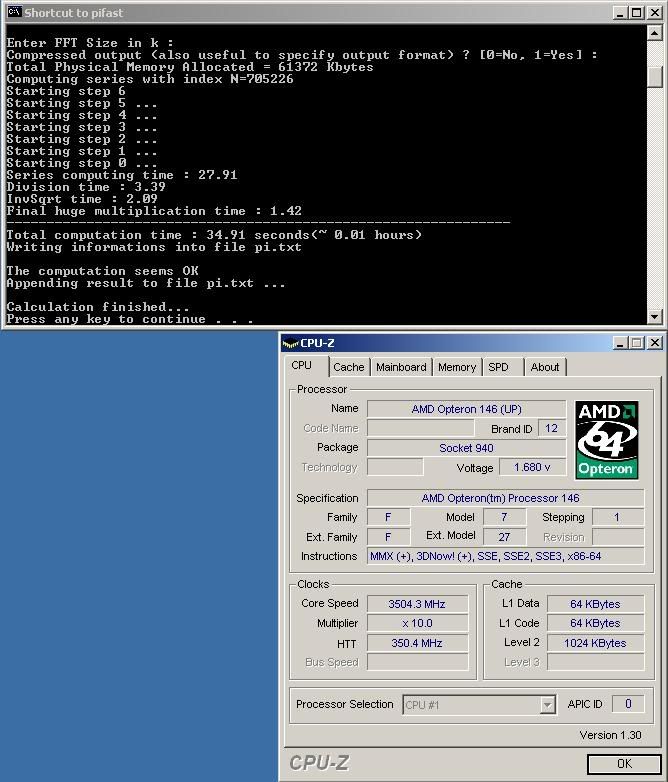Image resolution: width=668 pixels, height=782 pixels.
Task: Click the console scrollbar up arrow
Action: [x=655, y=33]
